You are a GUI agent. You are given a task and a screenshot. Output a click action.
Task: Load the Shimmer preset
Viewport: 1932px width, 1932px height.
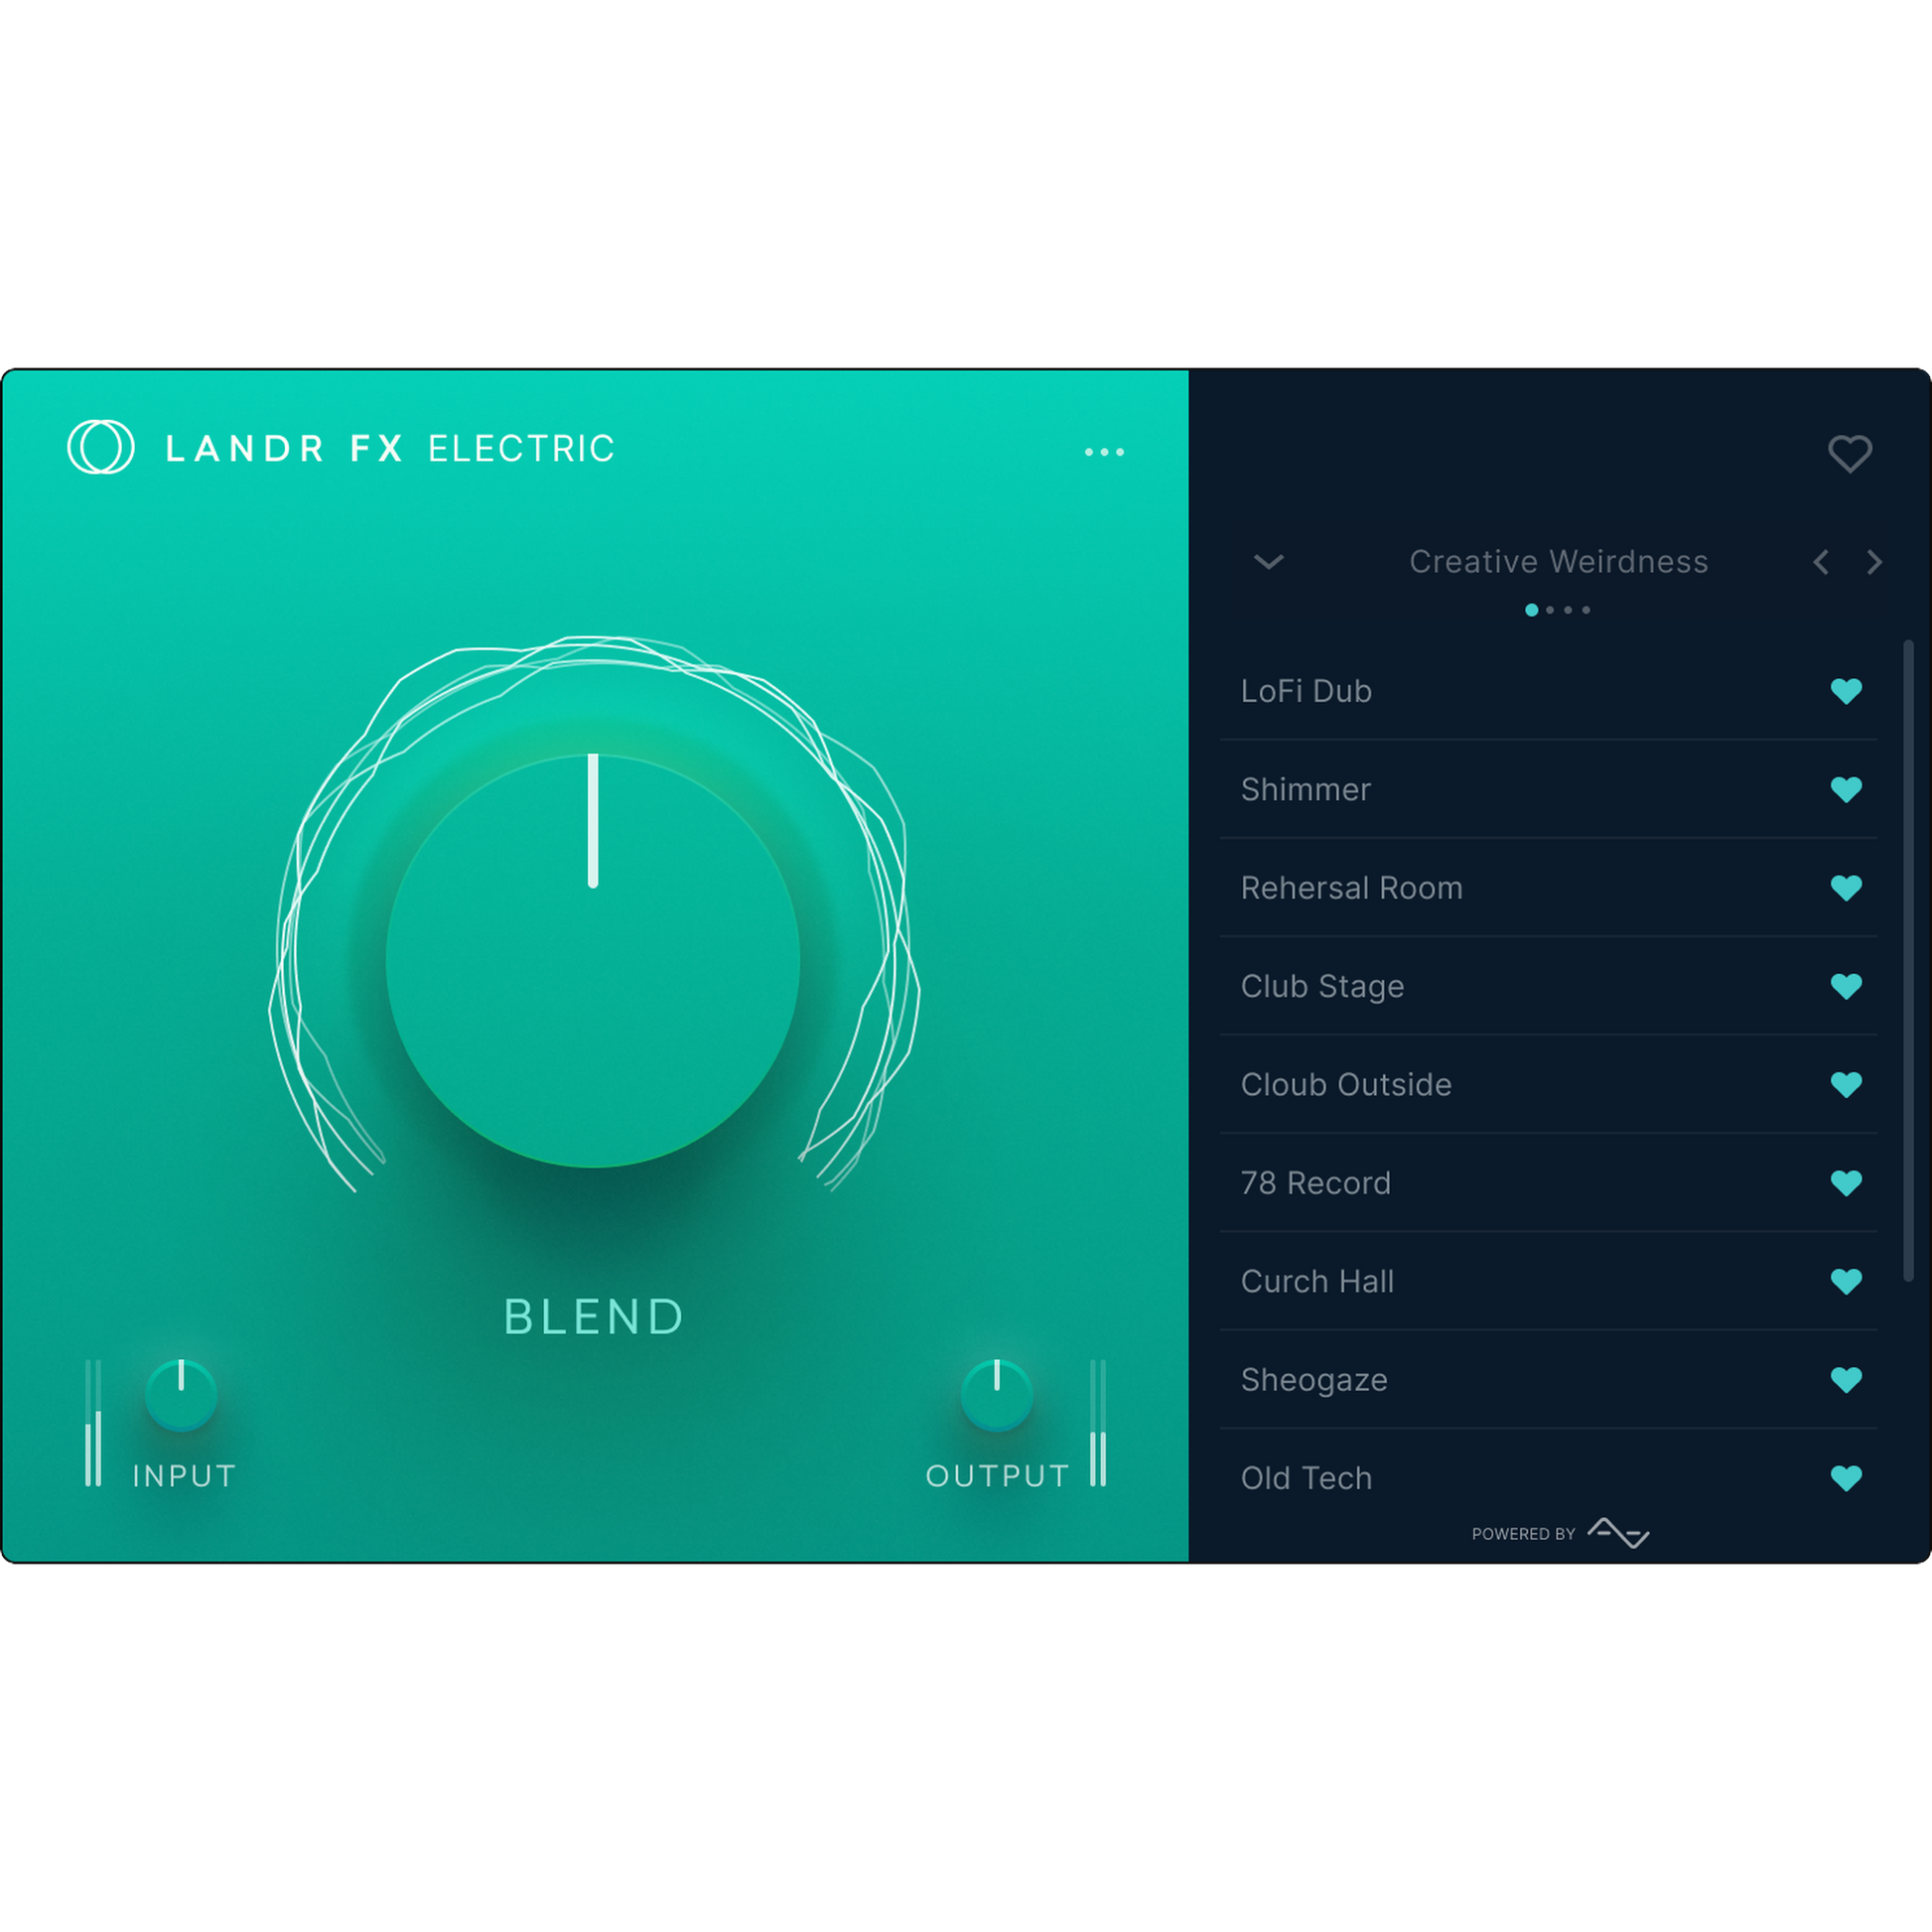(x=1306, y=789)
